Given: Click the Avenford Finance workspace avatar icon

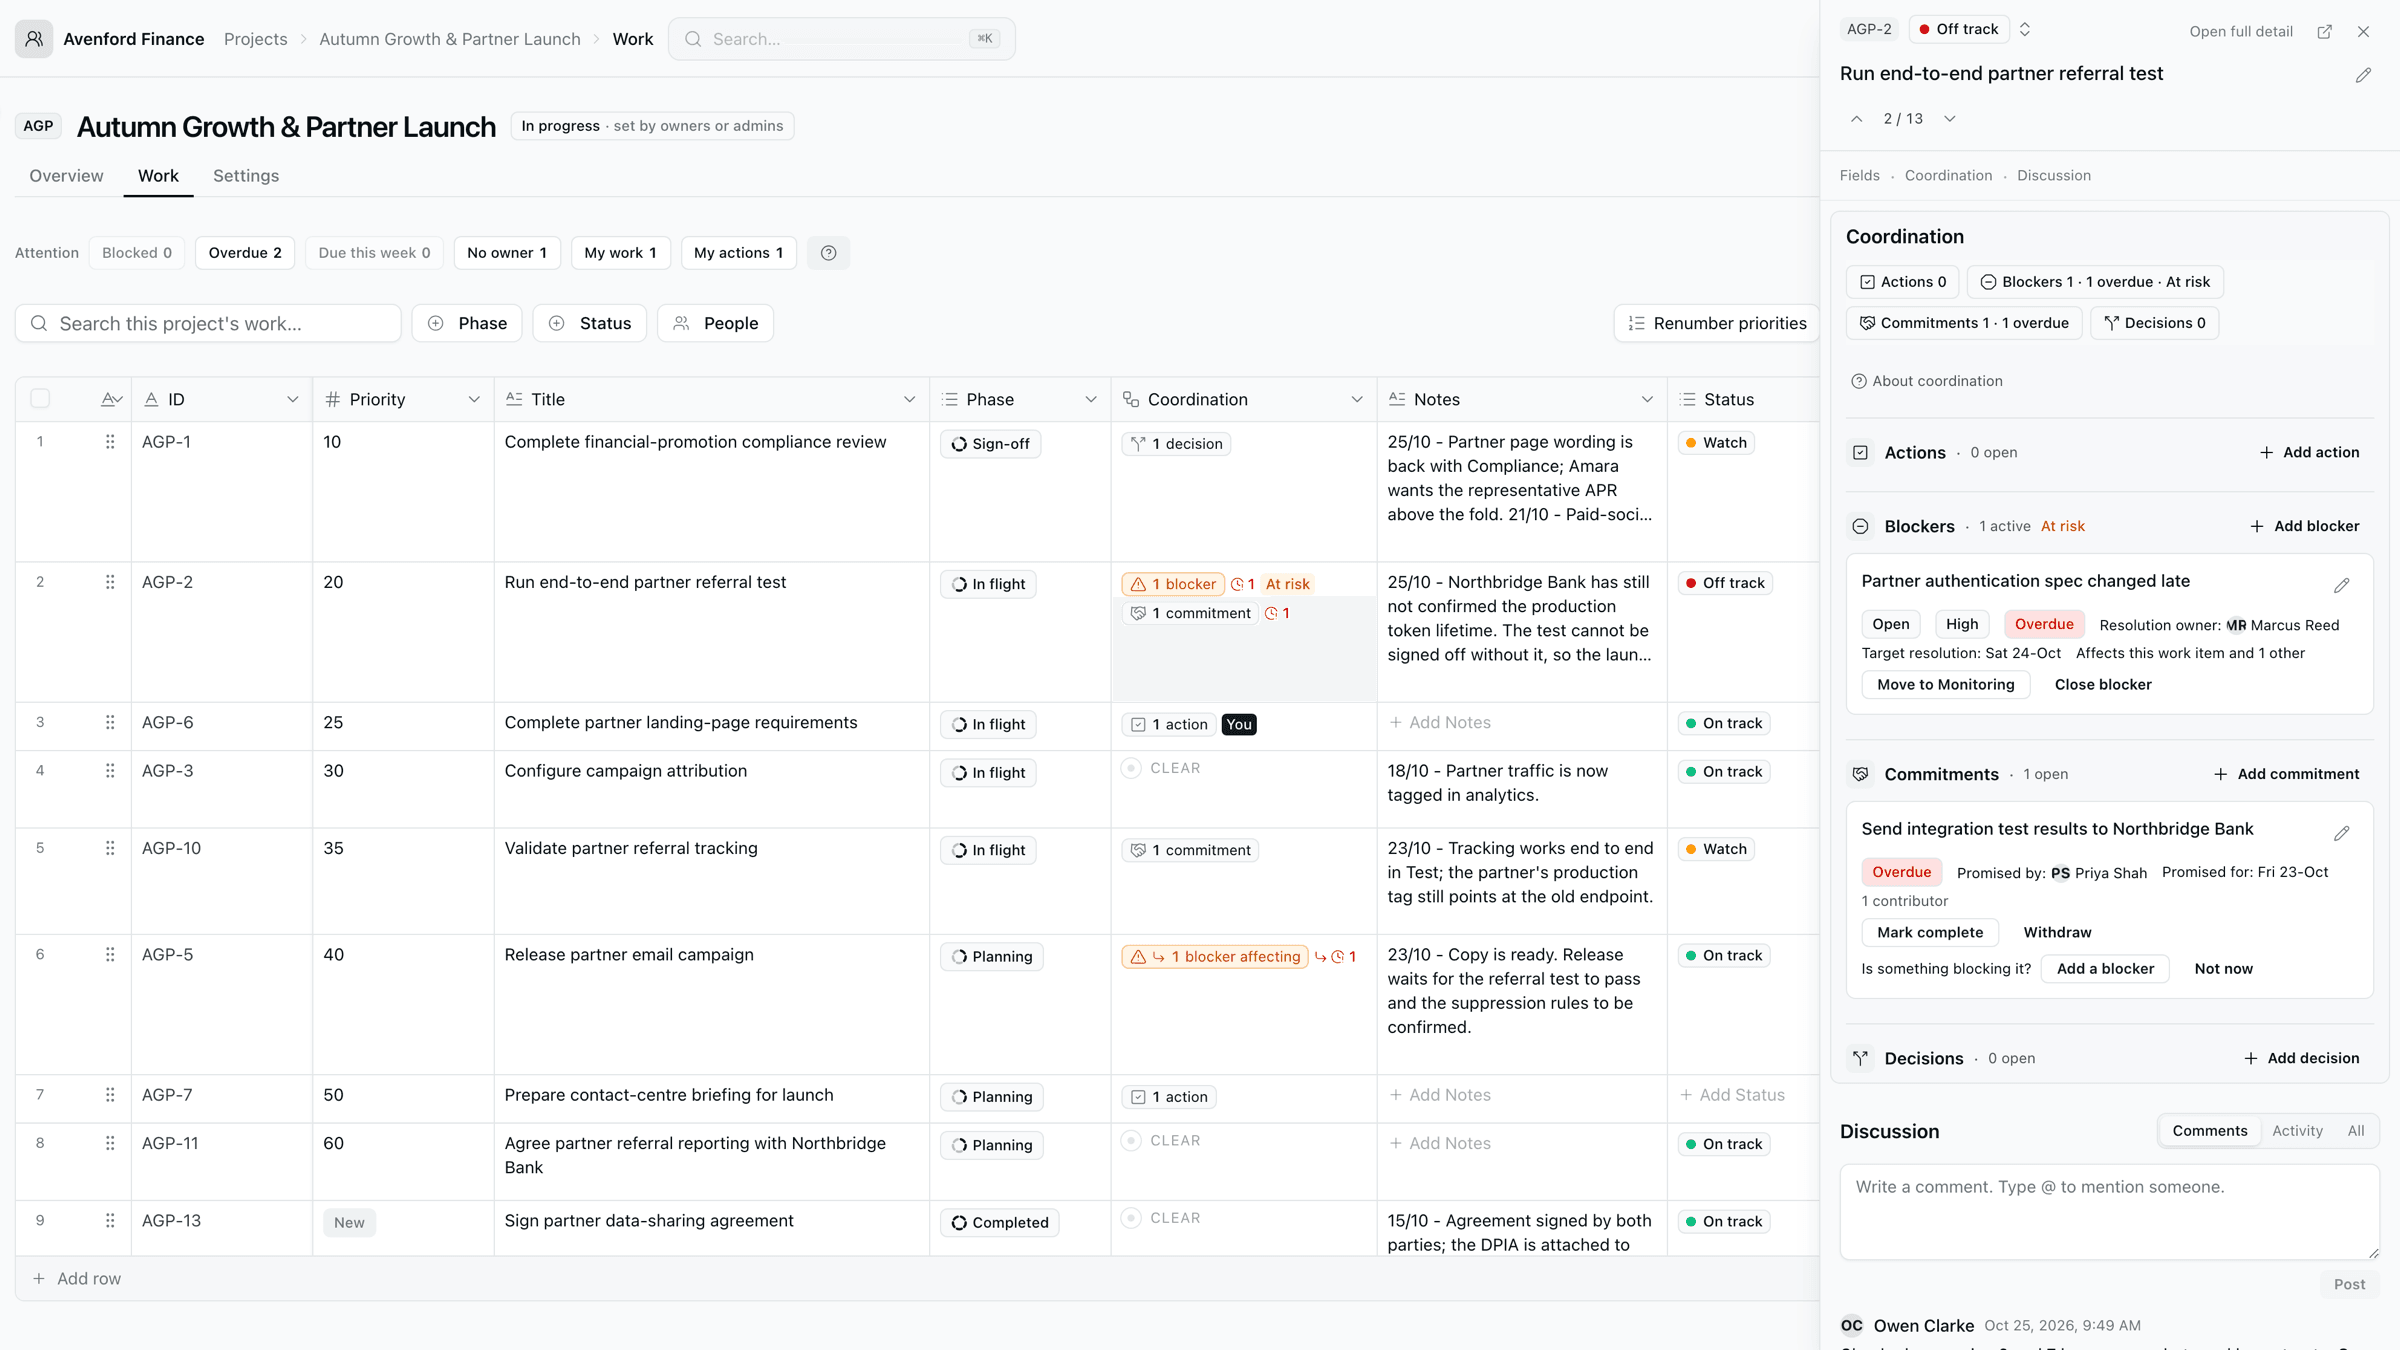Looking at the screenshot, I should [34, 39].
